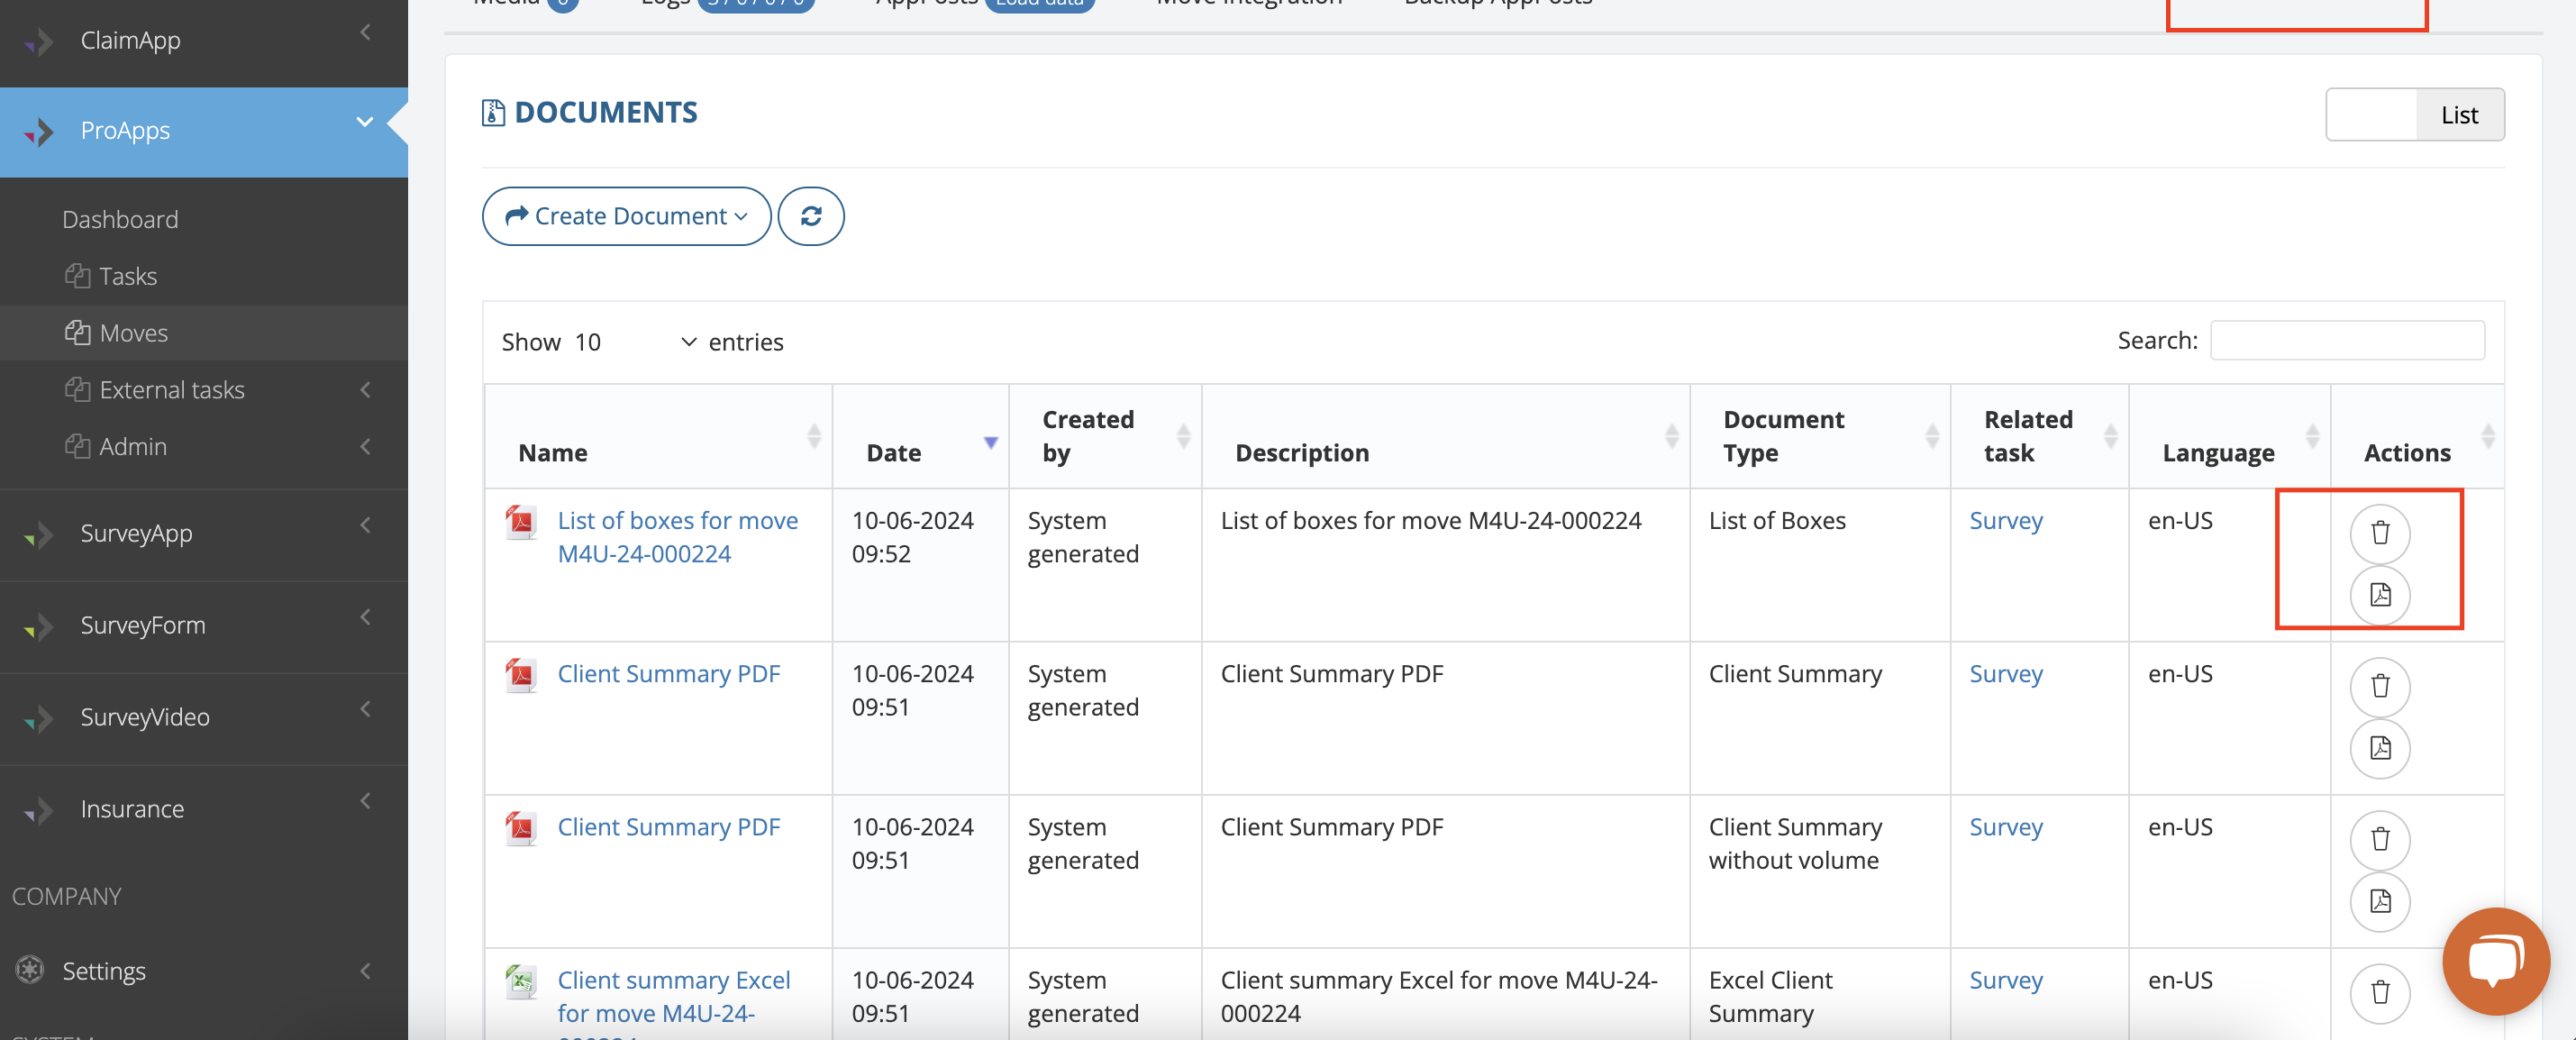Delete the first Client Summary PDF row
2576x1040 pixels.
[x=2380, y=686]
